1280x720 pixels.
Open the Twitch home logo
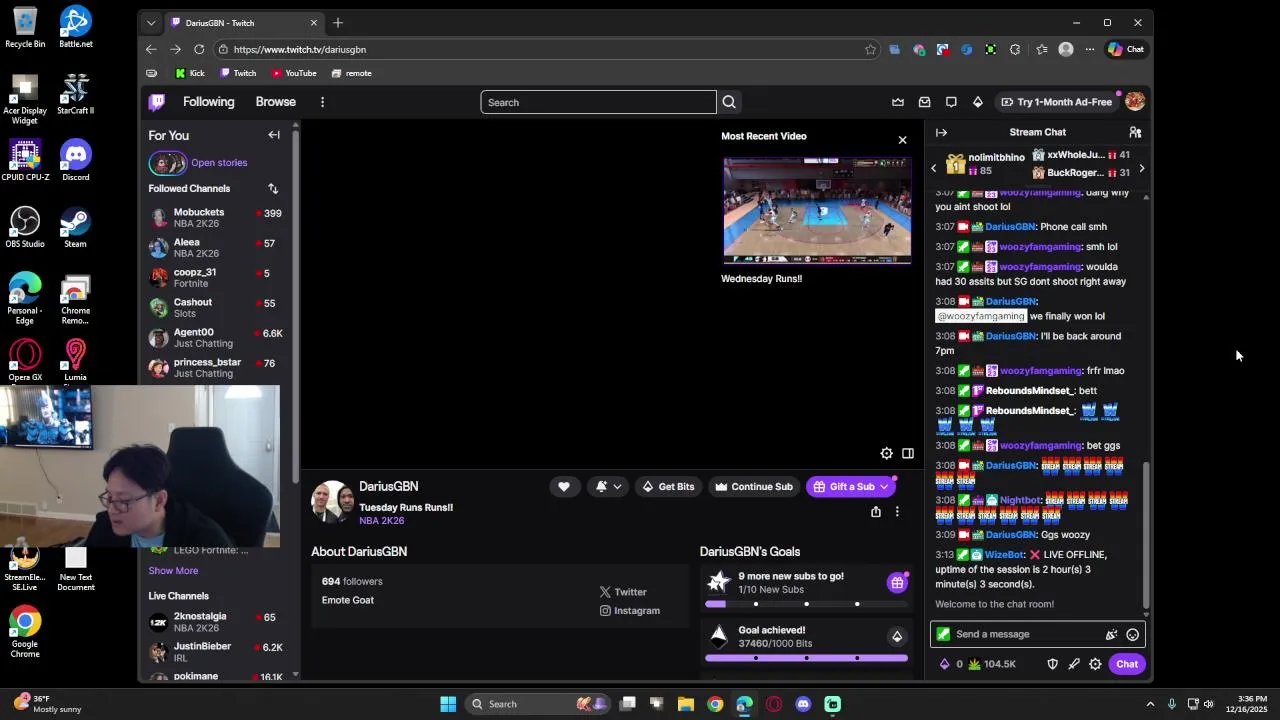click(x=157, y=102)
